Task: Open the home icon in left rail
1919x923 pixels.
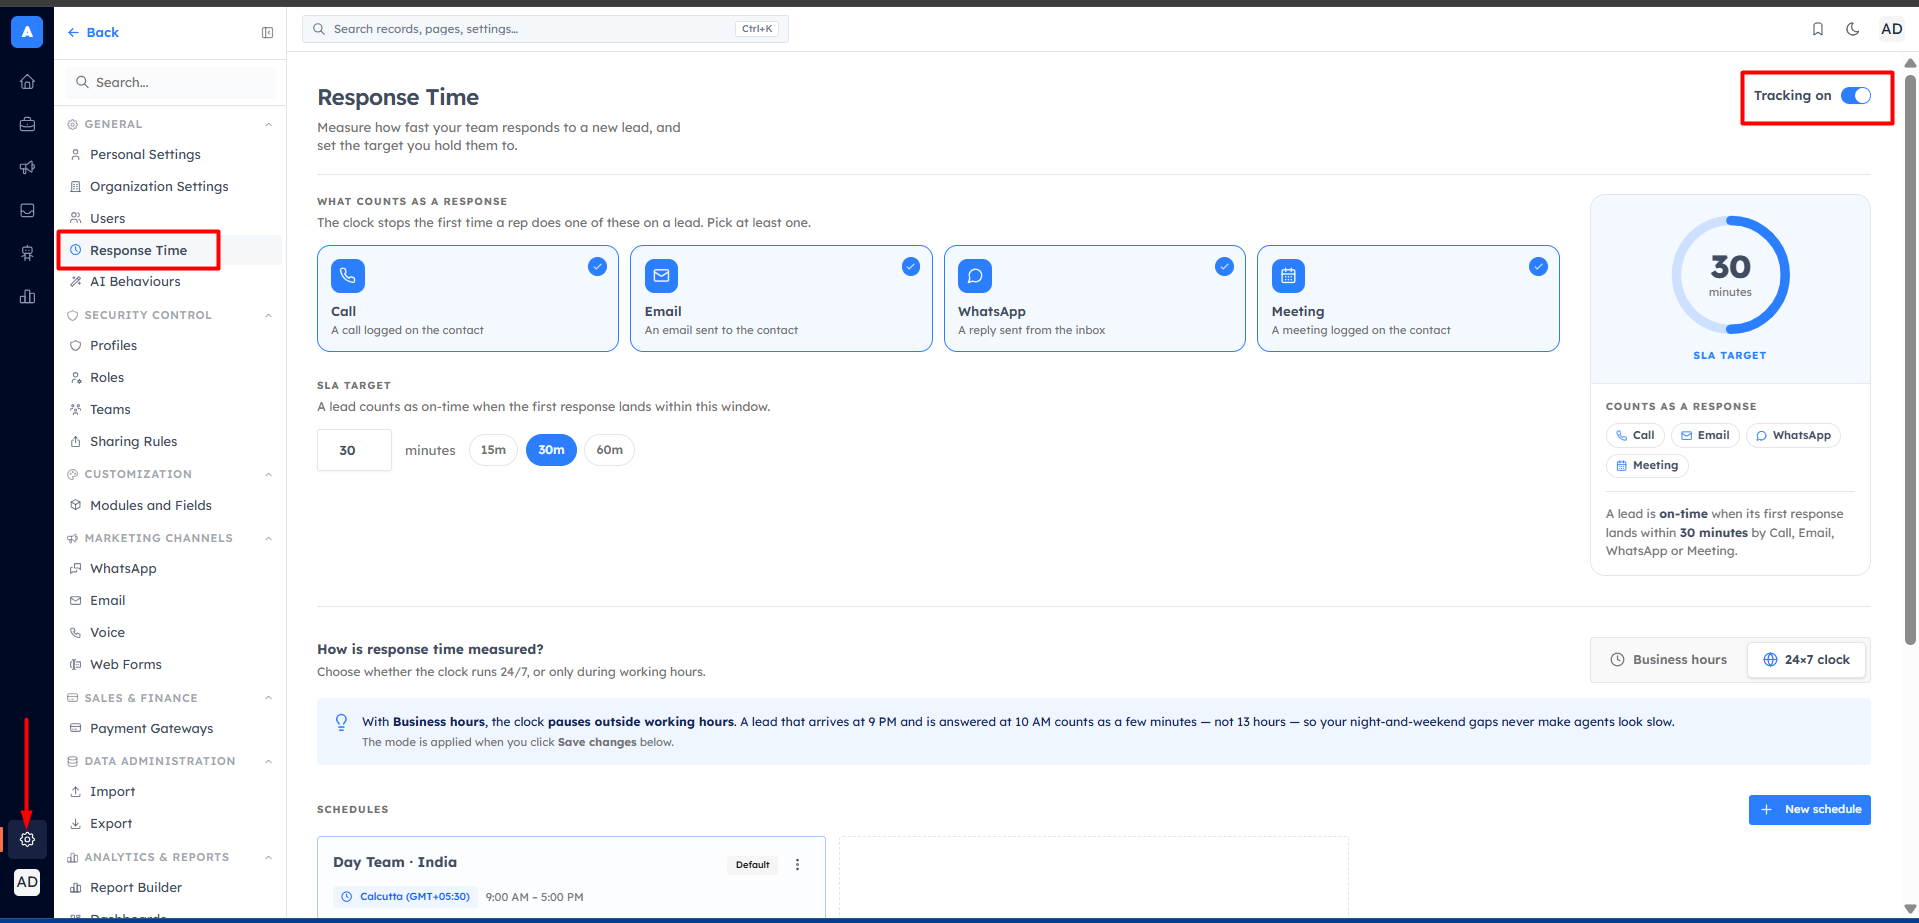Action: tap(27, 82)
